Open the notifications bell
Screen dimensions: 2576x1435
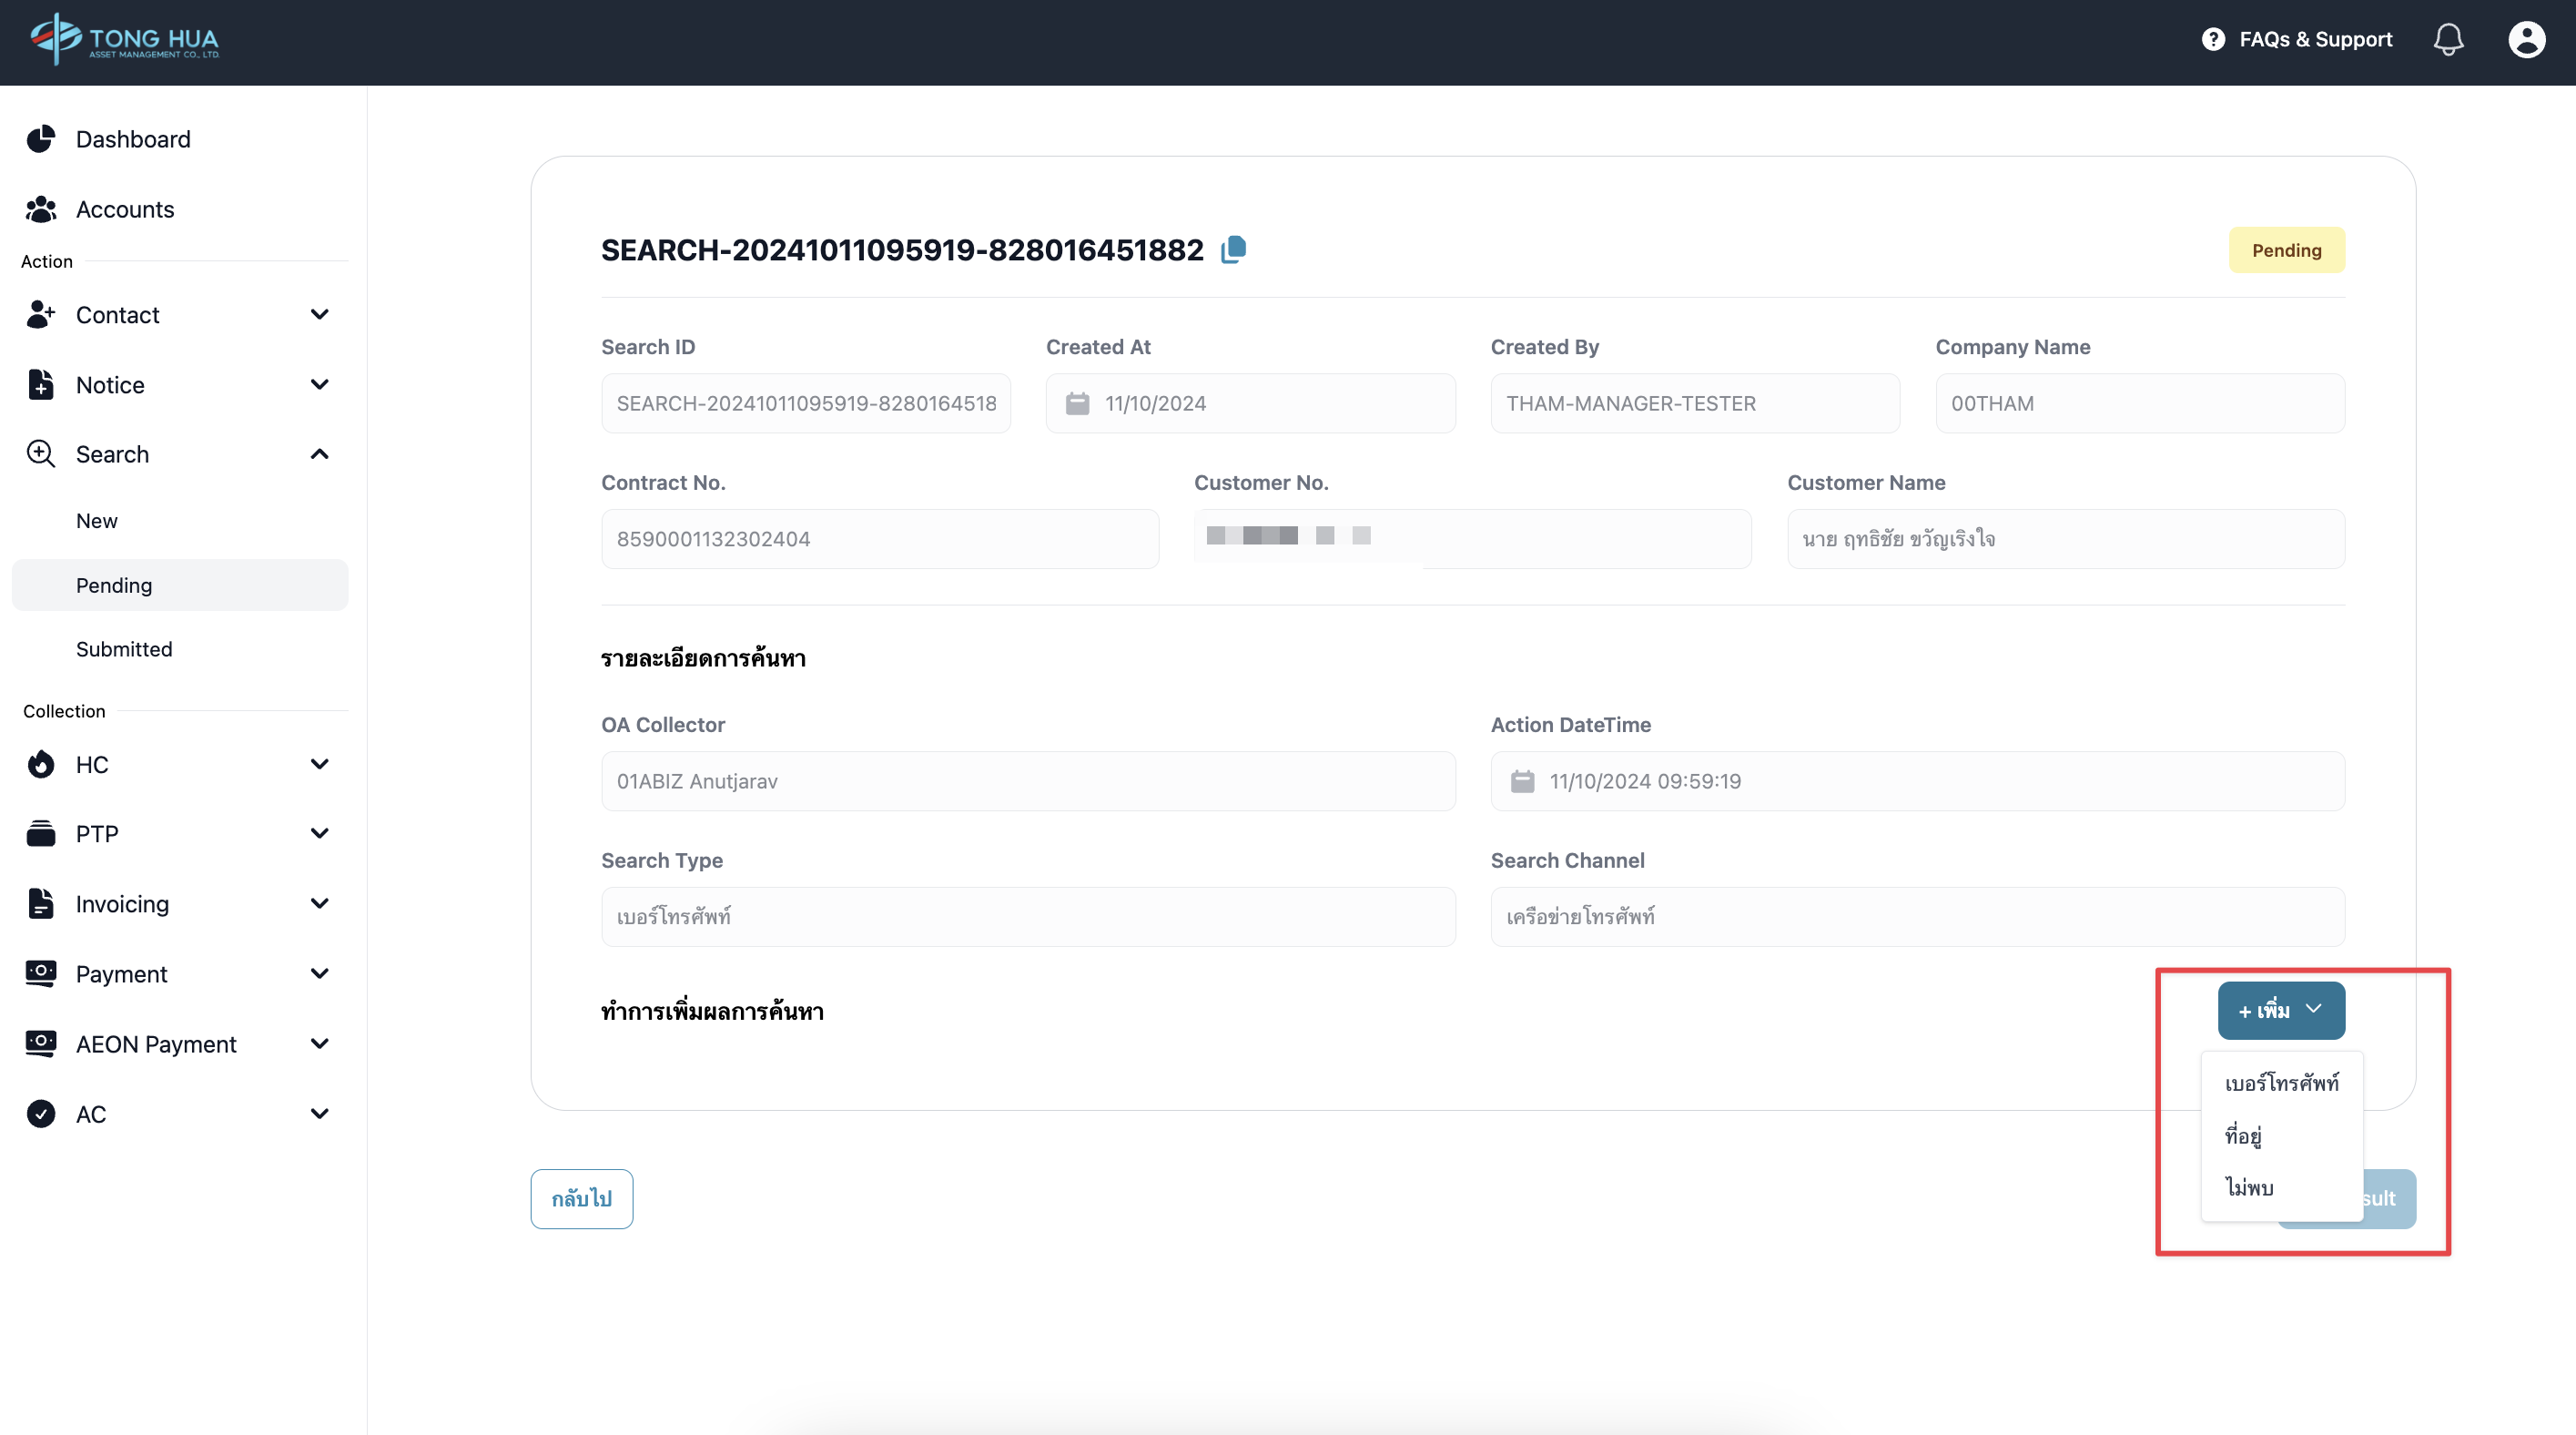click(2447, 40)
